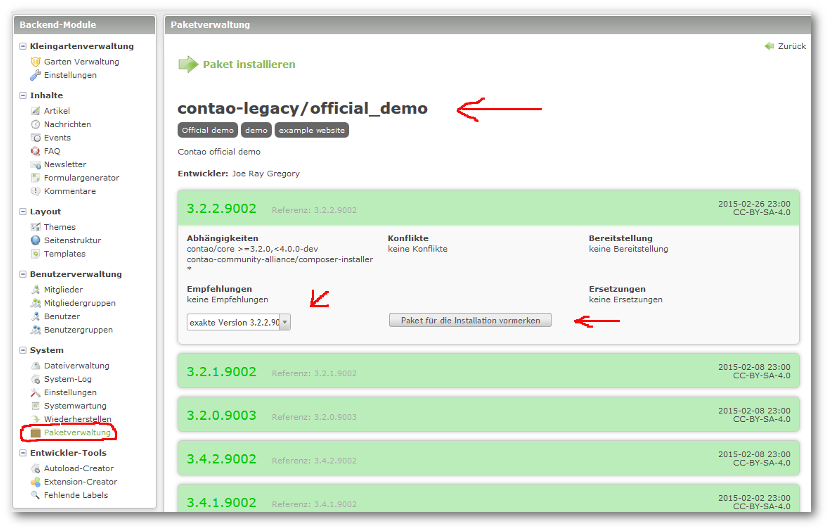This screenshot has height=531, width=830.
Task: Collapse the Entwickler-Tools section
Action: (x=23, y=453)
